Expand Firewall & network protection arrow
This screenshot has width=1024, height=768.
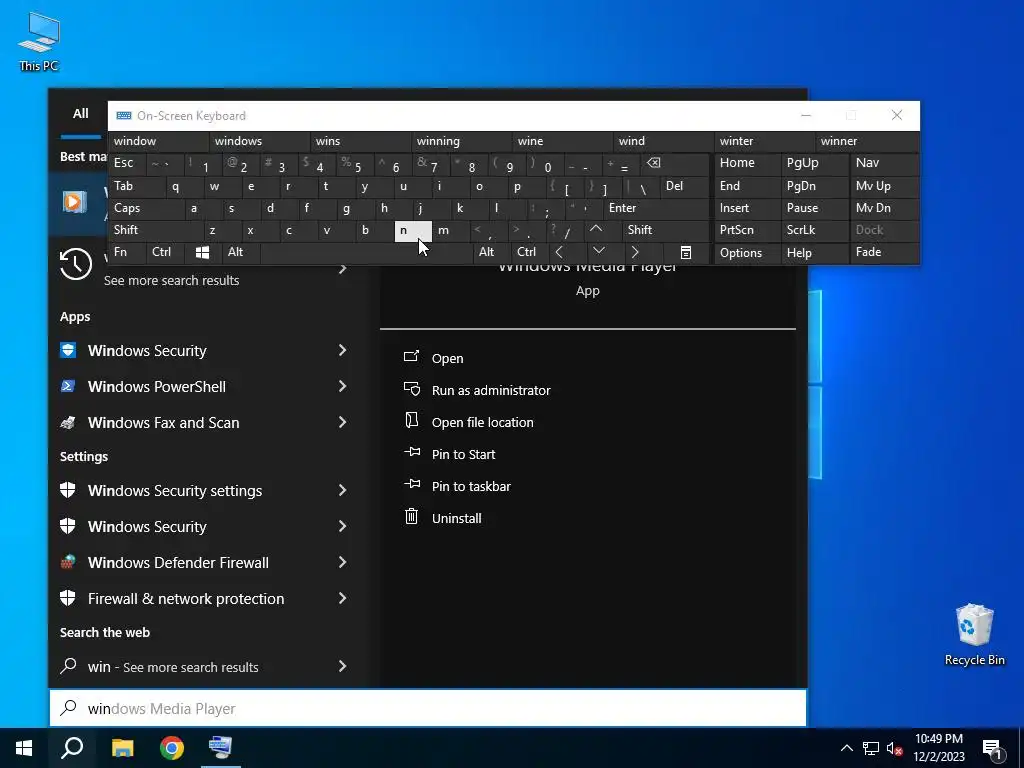click(x=342, y=598)
